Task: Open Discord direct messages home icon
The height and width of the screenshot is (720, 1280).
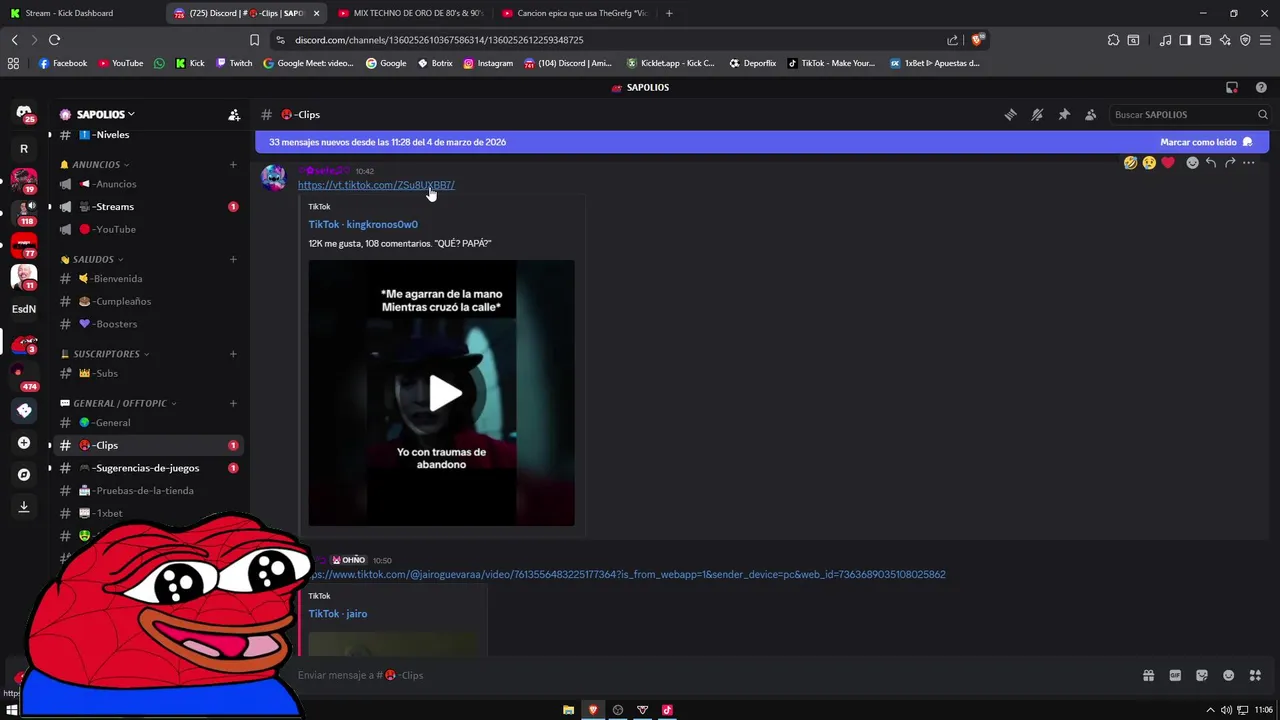Action: click(24, 114)
